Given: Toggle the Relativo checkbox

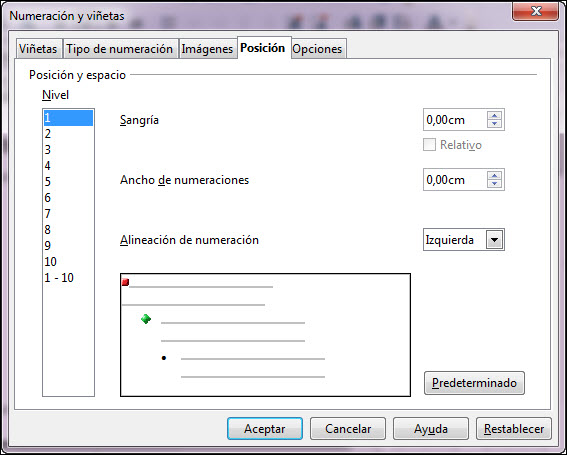Looking at the screenshot, I should [x=429, y=145].
